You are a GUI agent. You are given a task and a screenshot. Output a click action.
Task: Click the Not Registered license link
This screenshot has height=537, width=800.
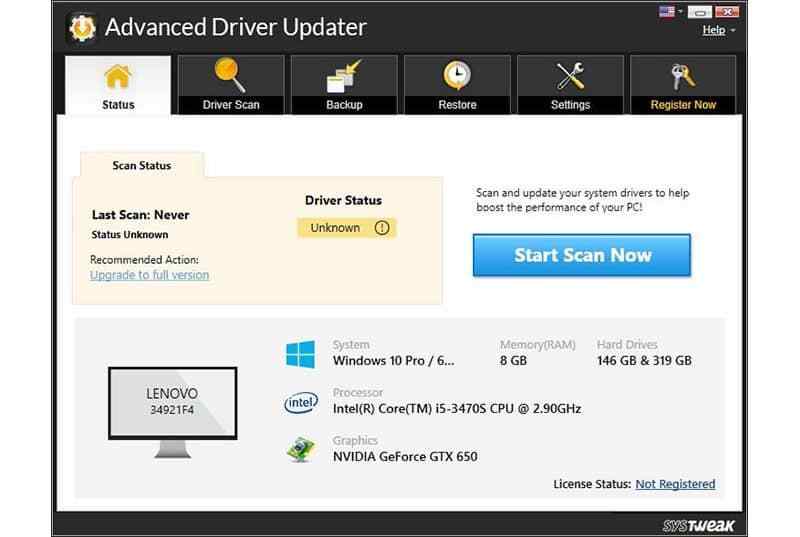coord(675,484)
